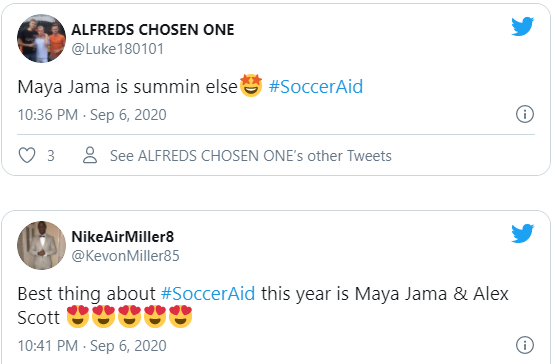The width and height of the screenshot is (555, 364).
Task: Click the person icon beside See other Tweets
Action: click(x=90, y=155)
